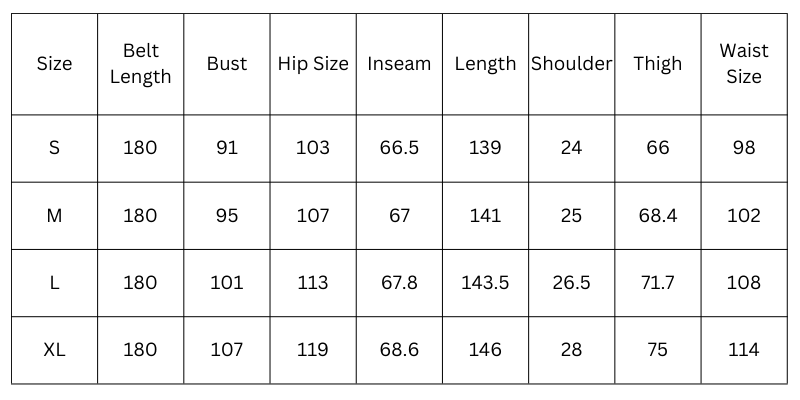
Task: Click the inseam value 66.5
Action: point(399,148)
